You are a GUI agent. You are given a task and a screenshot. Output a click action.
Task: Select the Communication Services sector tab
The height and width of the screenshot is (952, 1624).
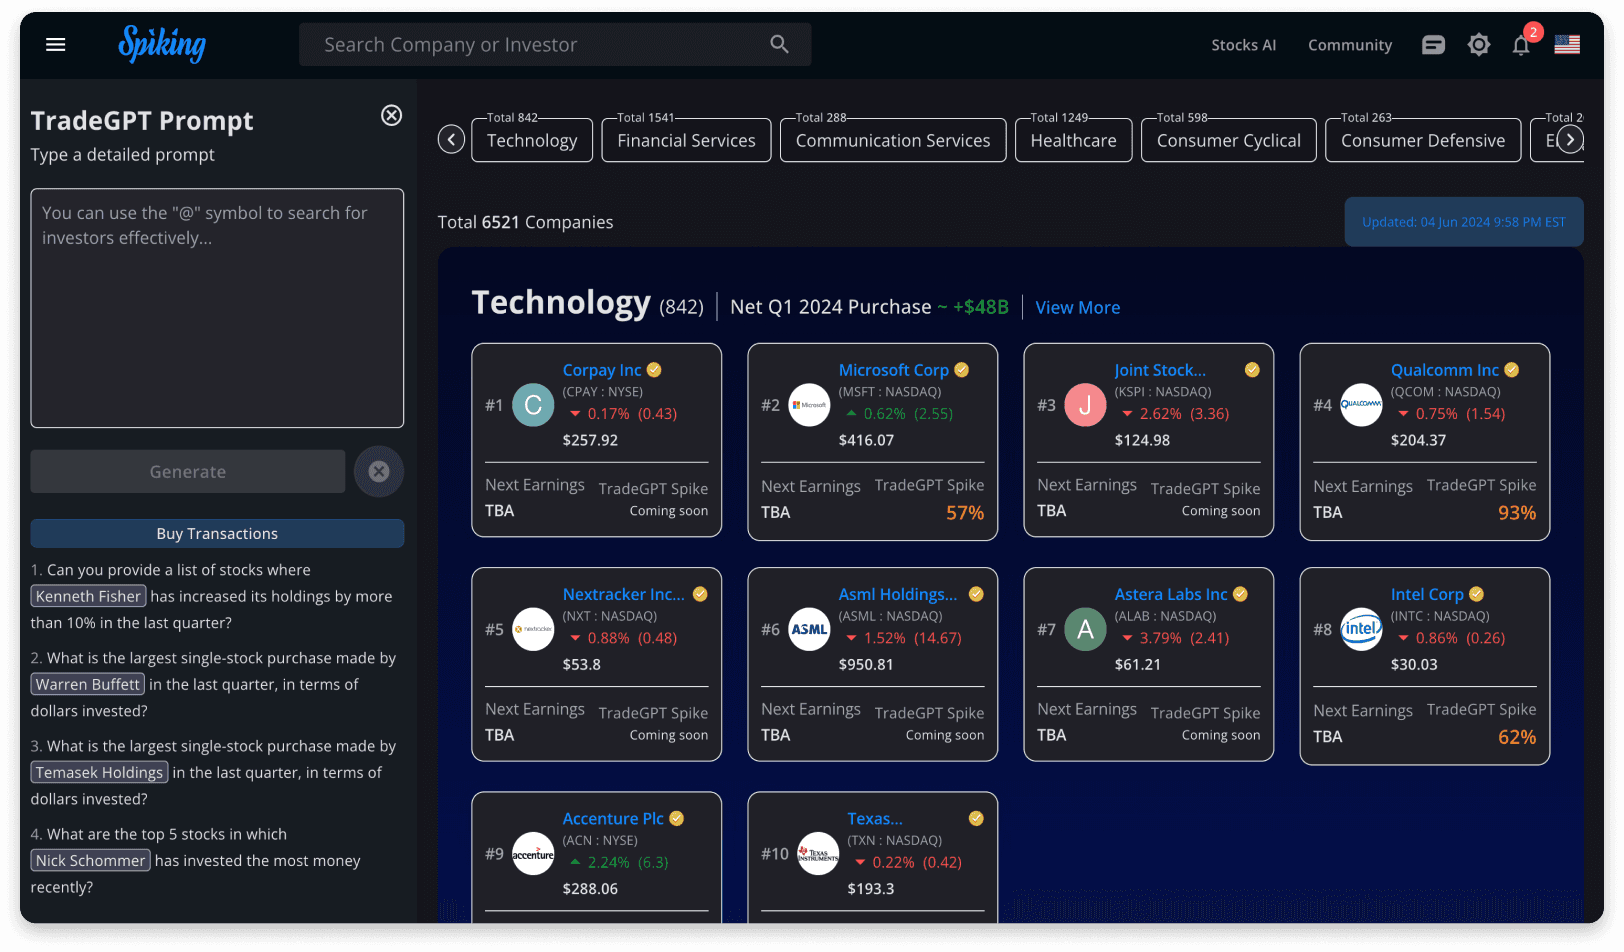[893, 140]
